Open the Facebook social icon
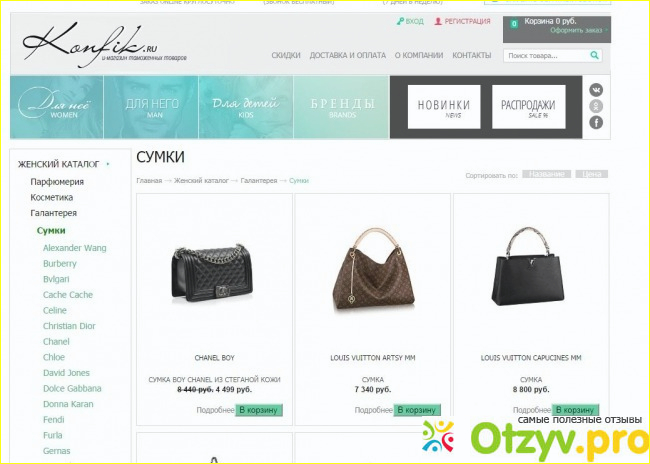 596,122
